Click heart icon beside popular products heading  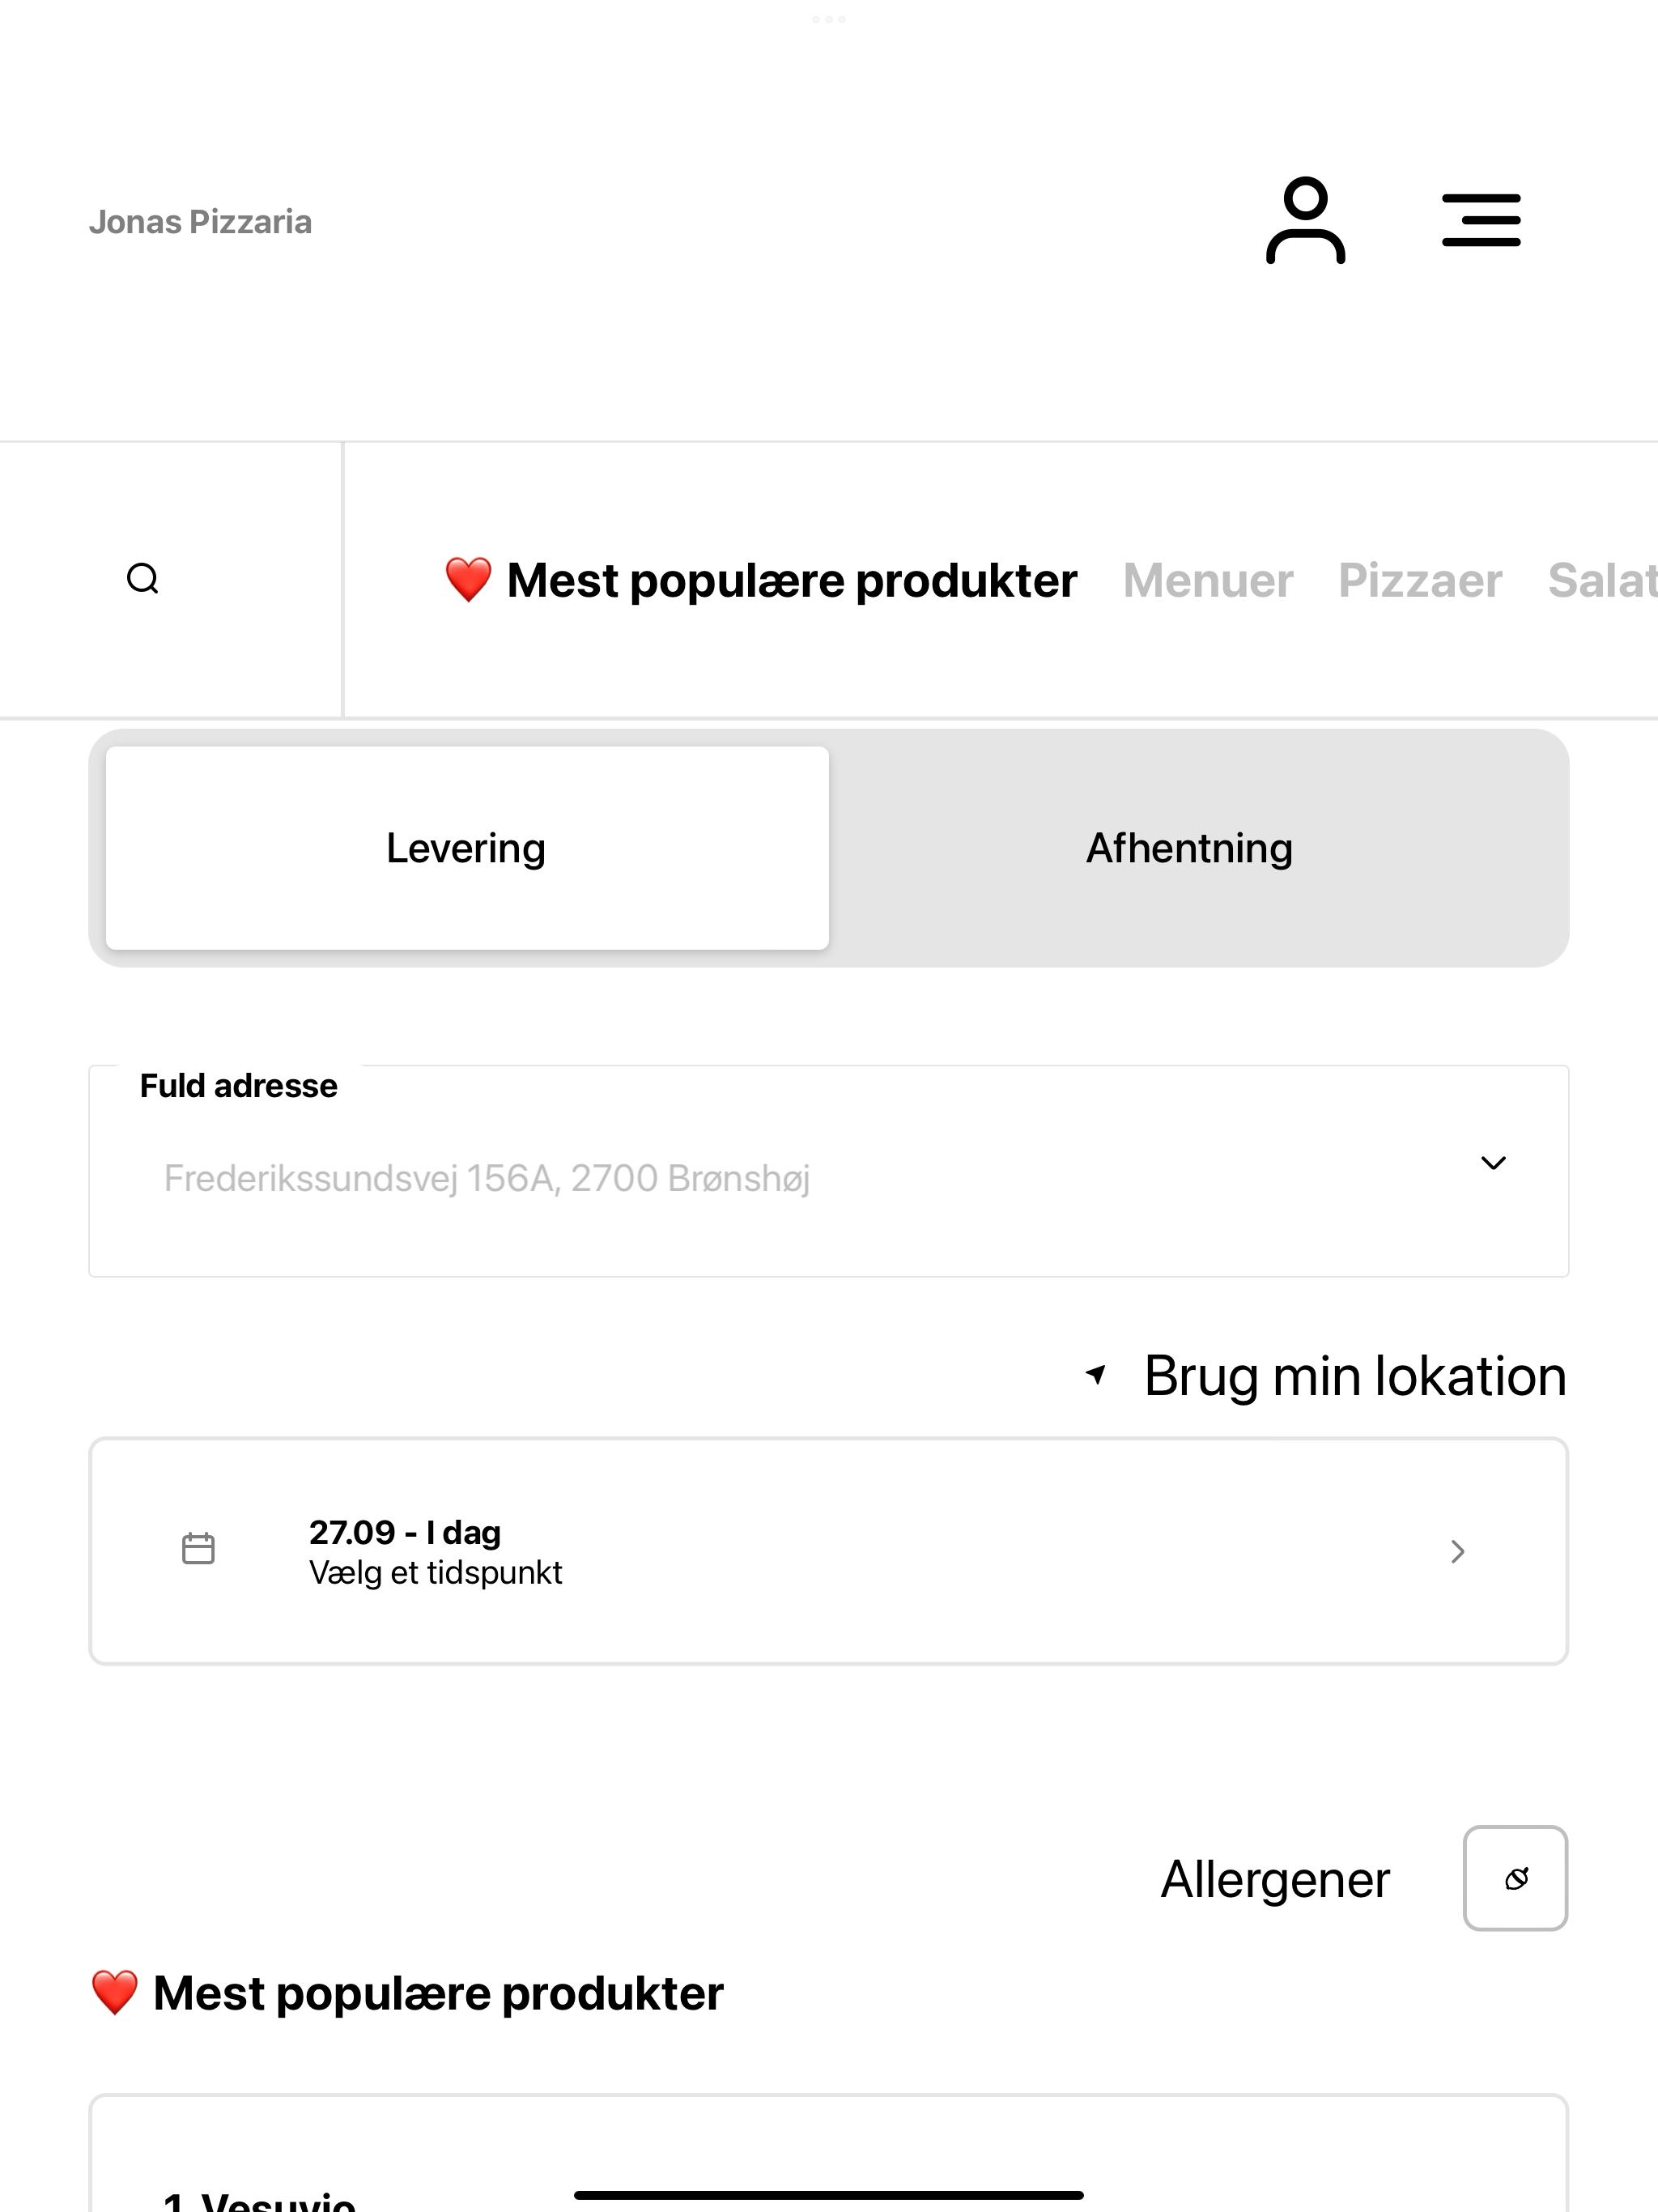tap(115, 1992)
